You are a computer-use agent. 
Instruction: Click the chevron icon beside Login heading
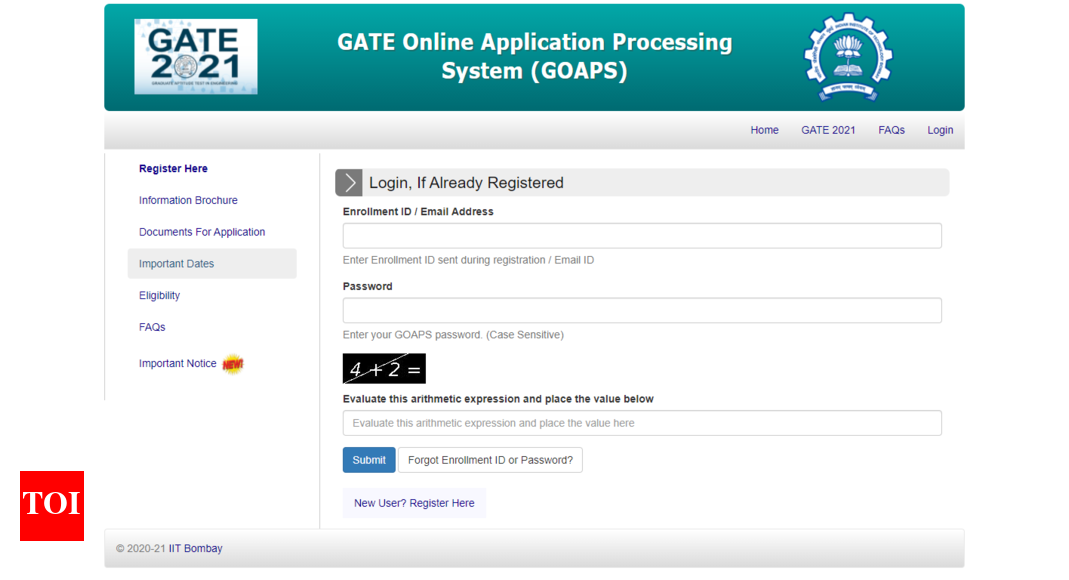(349, 183)
